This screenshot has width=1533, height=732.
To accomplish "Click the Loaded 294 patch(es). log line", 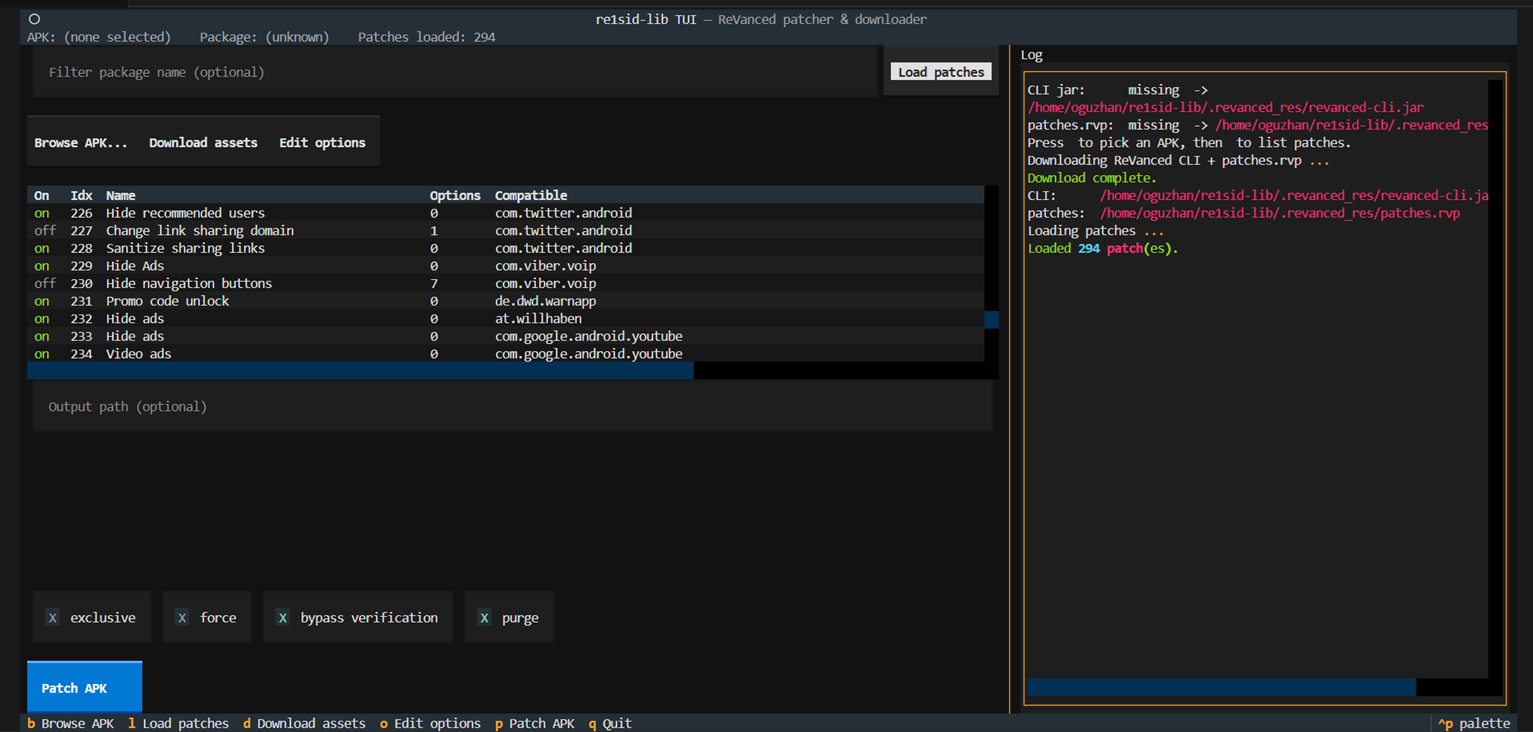I will [1103, 248].
